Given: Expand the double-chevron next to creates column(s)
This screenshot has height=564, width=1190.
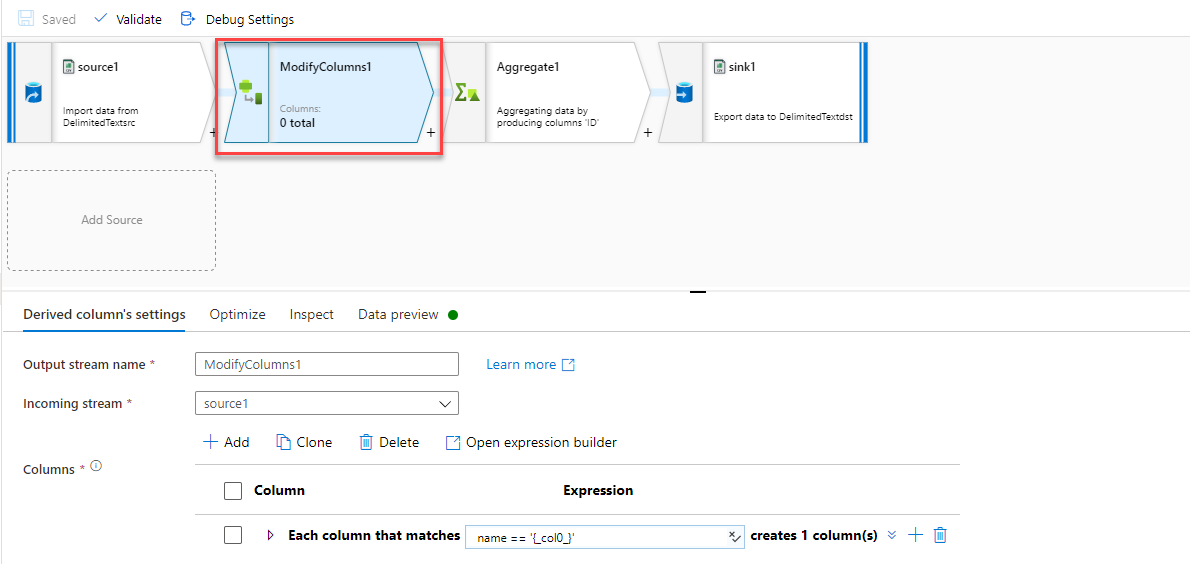Looking at the screenshot, I should pyautogui.click(x=892, y=535).
